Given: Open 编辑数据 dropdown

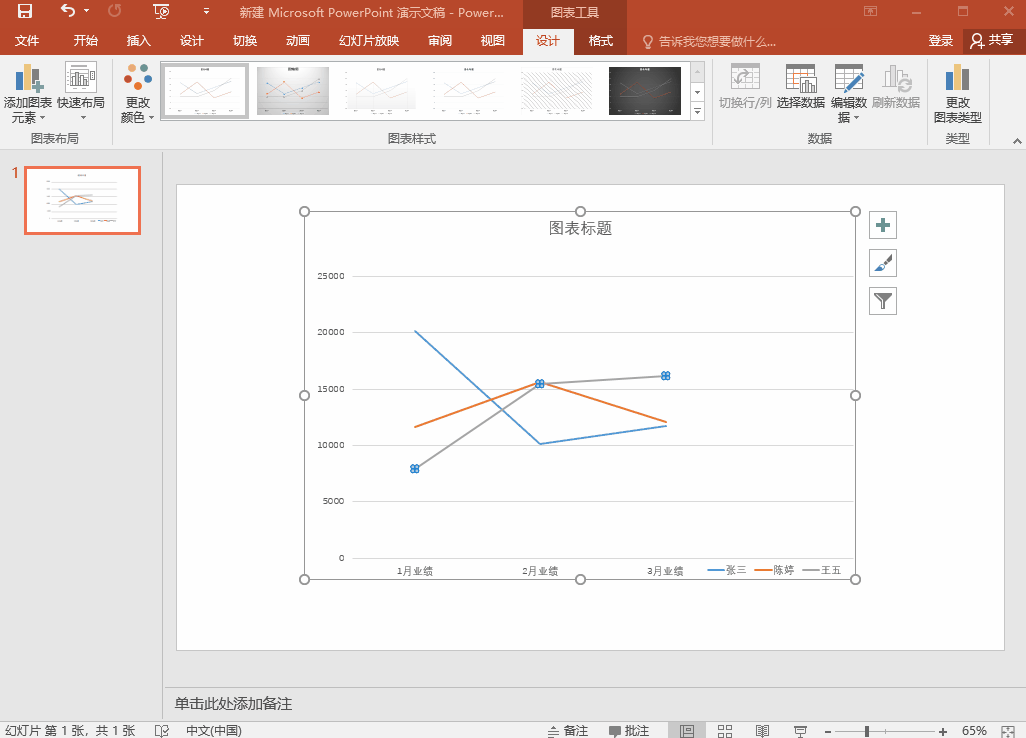Looking at the screenshot, I should pos(849,92).
